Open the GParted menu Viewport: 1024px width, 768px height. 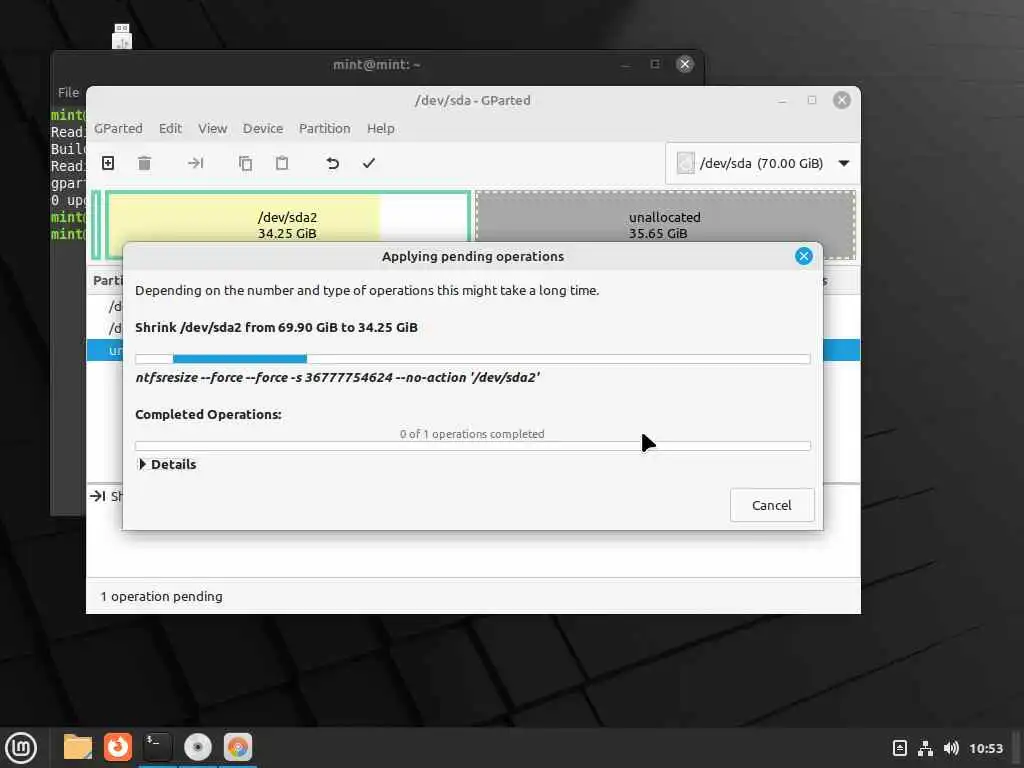(x=118, y=129)
